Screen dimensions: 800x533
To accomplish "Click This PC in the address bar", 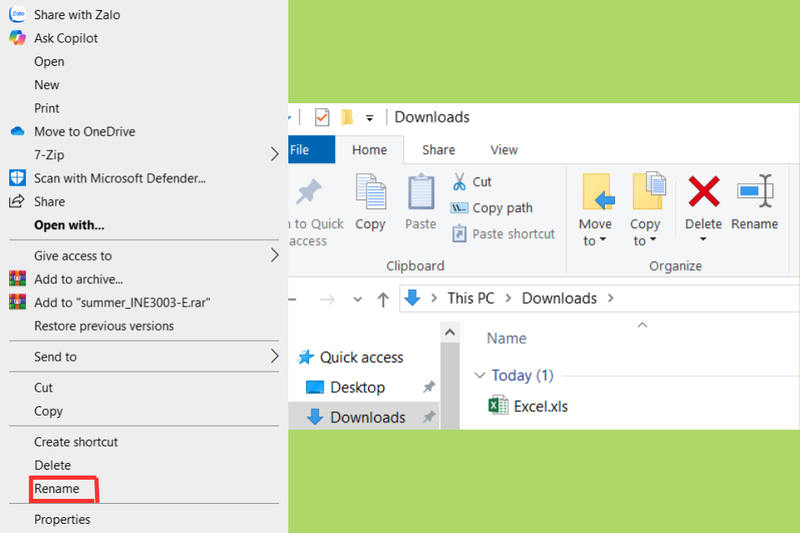I will pyautogui.click(x=471, y=298).
